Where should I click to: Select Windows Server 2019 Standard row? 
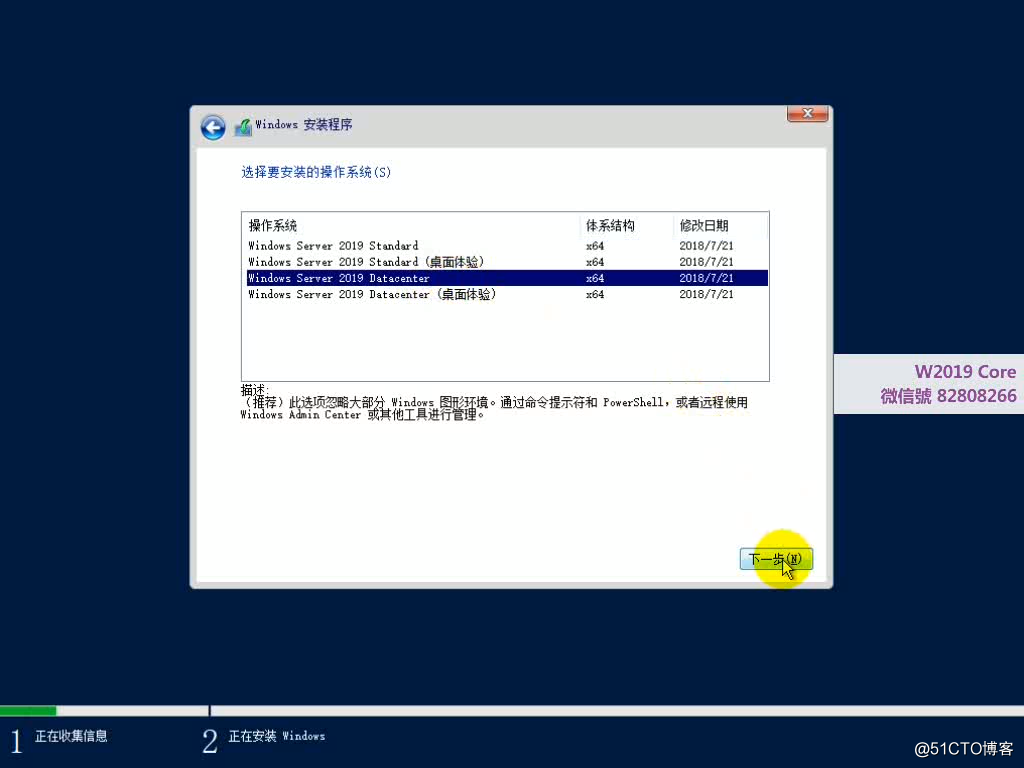pos(507,246)
